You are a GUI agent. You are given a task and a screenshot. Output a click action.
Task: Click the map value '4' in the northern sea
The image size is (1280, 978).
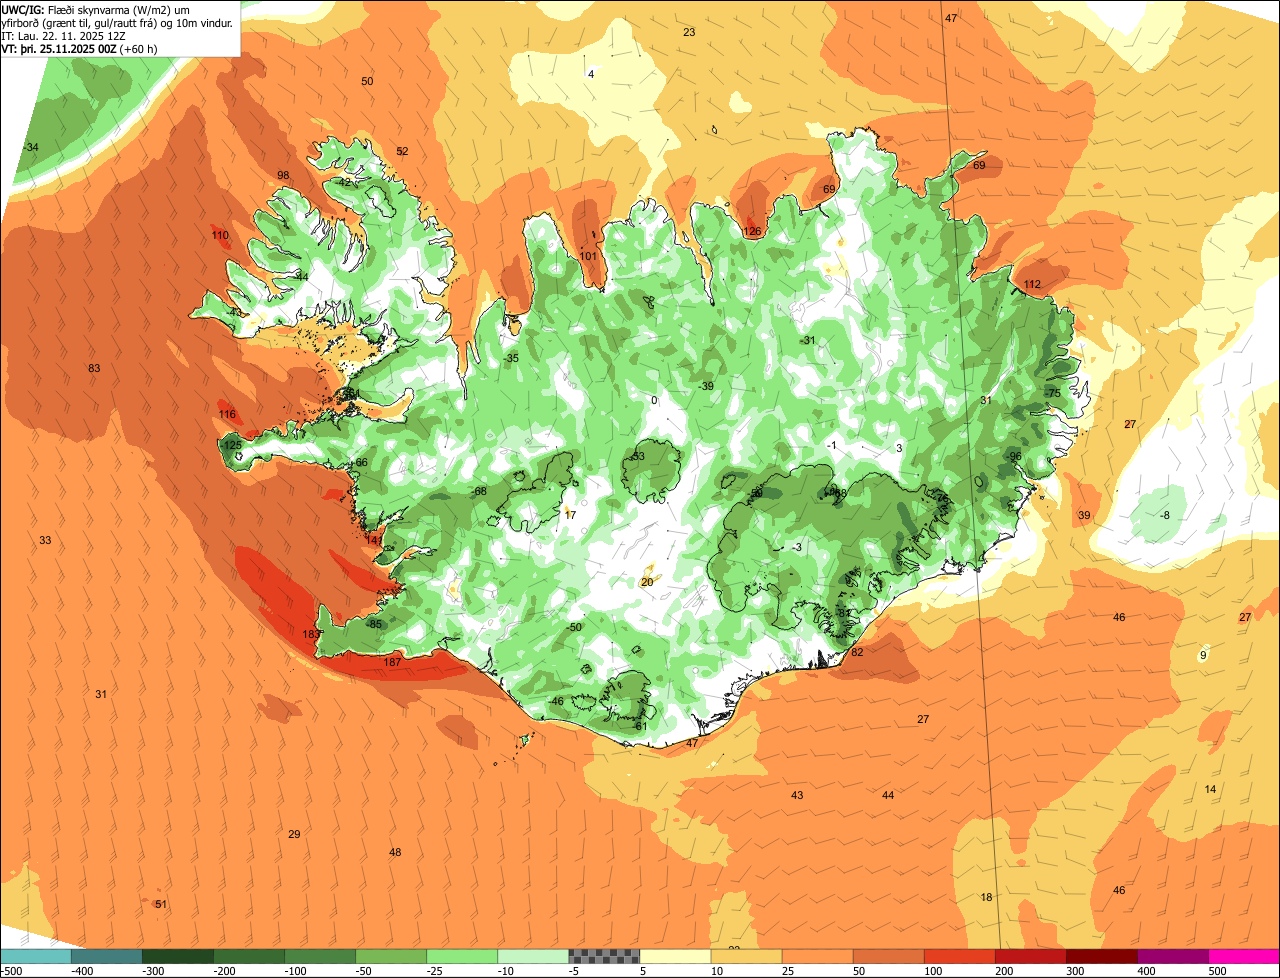[591, 75]
